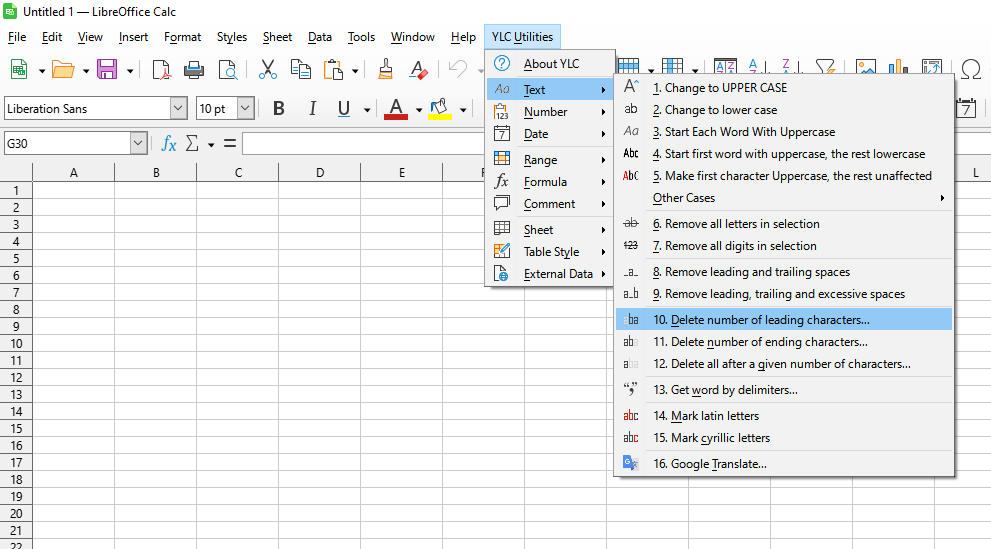Click the Save document icon
Screen dimensions: 991x549
pyautogui.click(x=106, y=69)
